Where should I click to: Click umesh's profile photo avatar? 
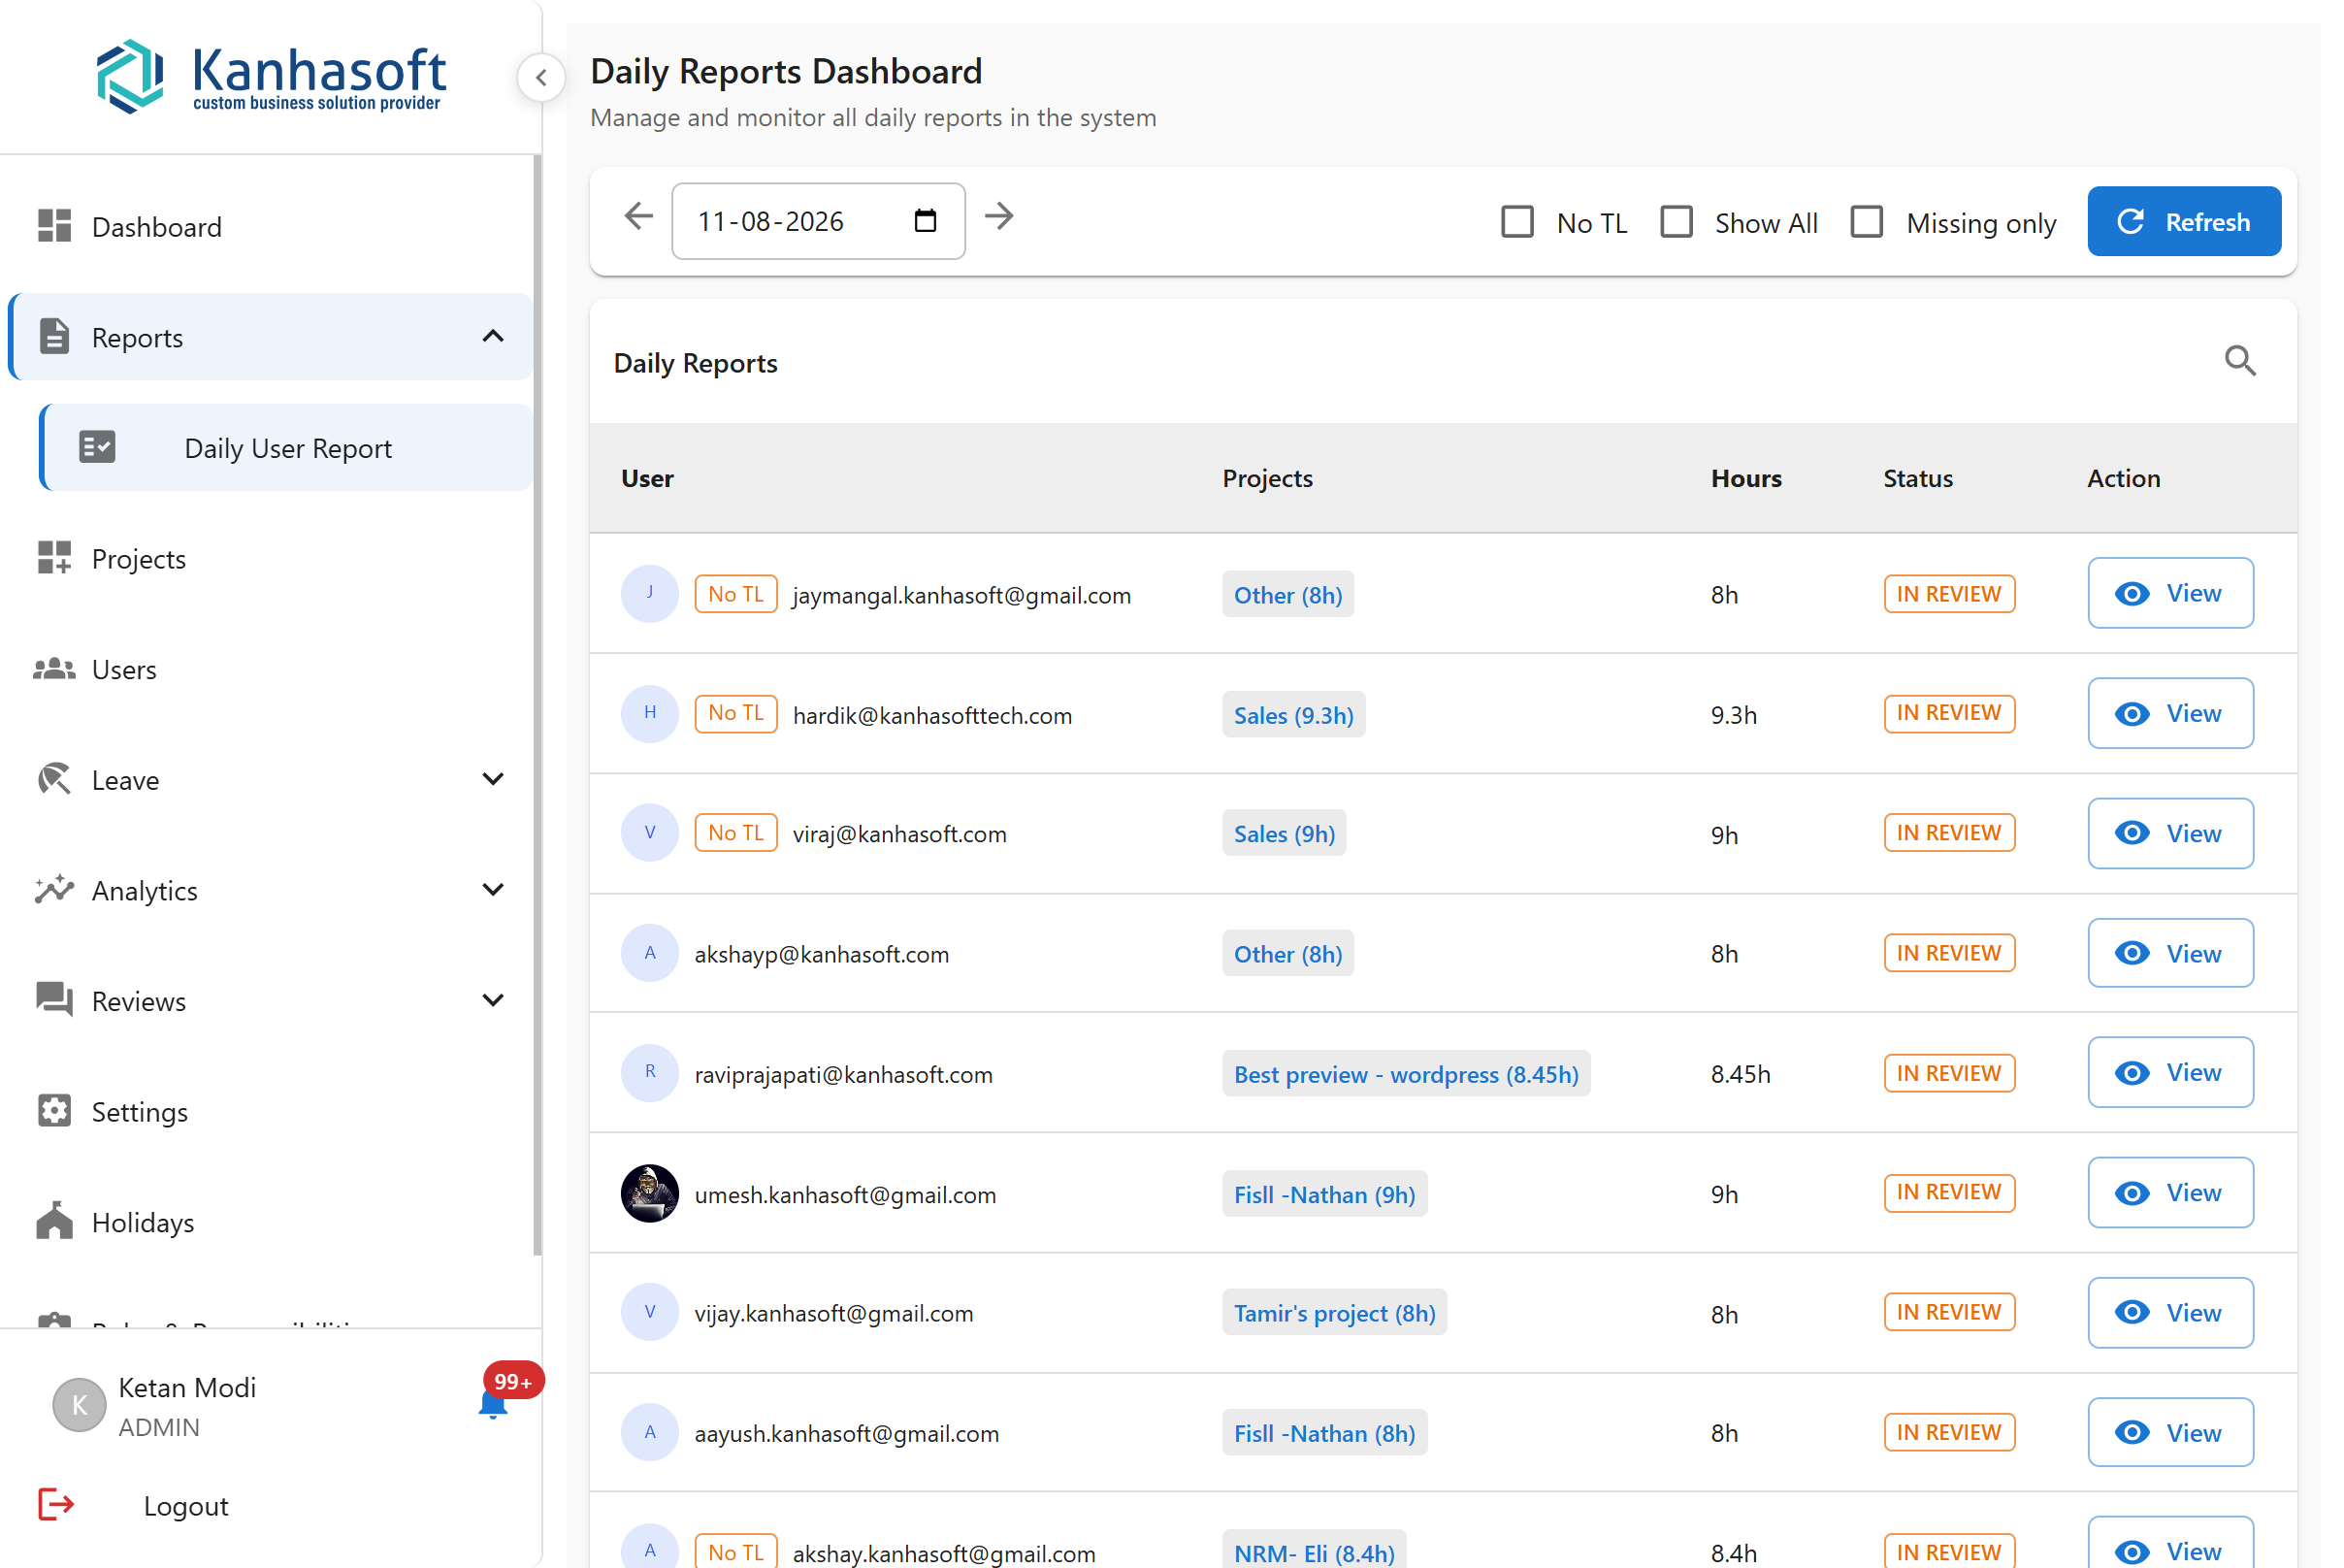click(x=650, y=1193)
